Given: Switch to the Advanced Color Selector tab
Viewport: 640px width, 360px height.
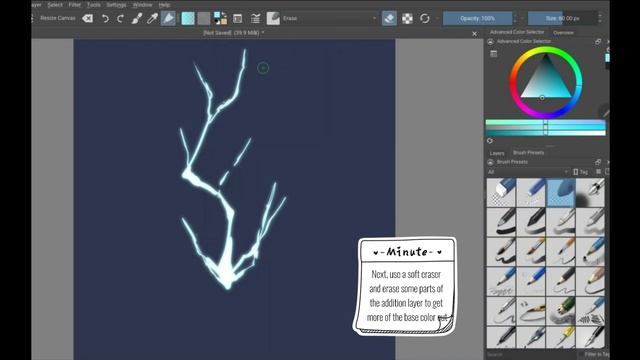Looking at the screenshot, I should [517, 32].
